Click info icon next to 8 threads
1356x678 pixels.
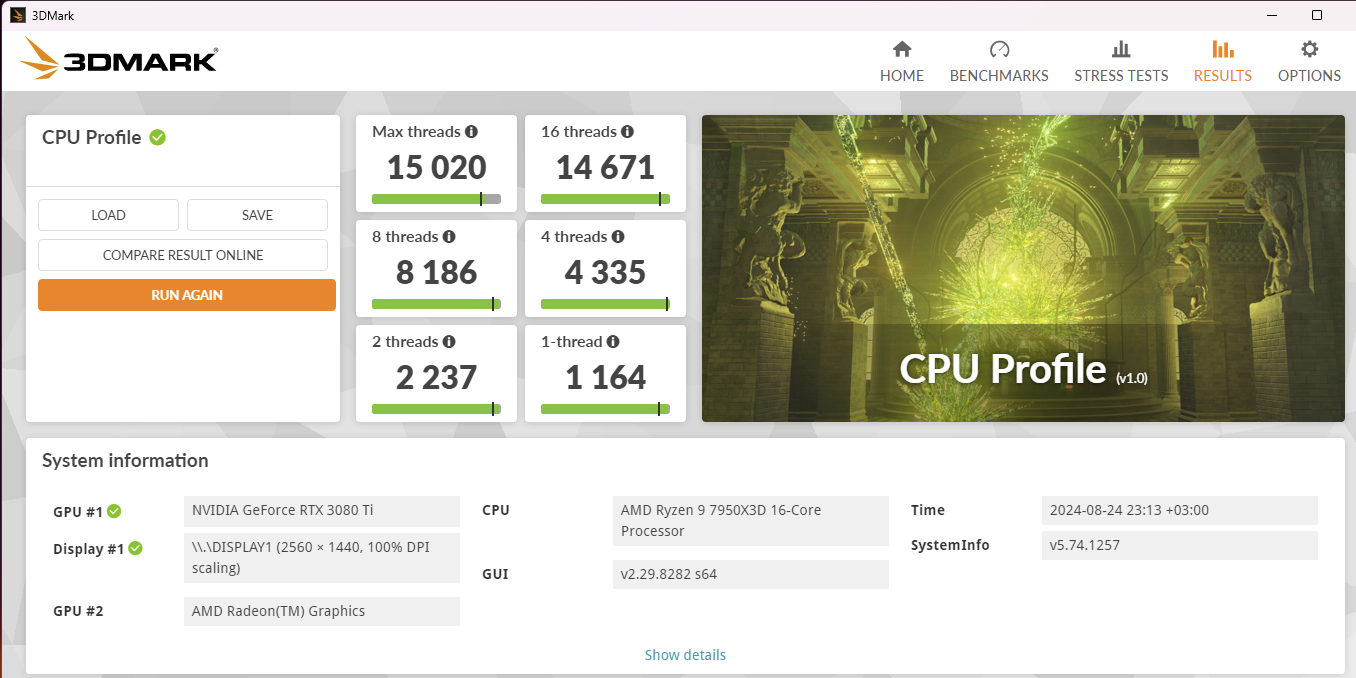tap(449, 237)
